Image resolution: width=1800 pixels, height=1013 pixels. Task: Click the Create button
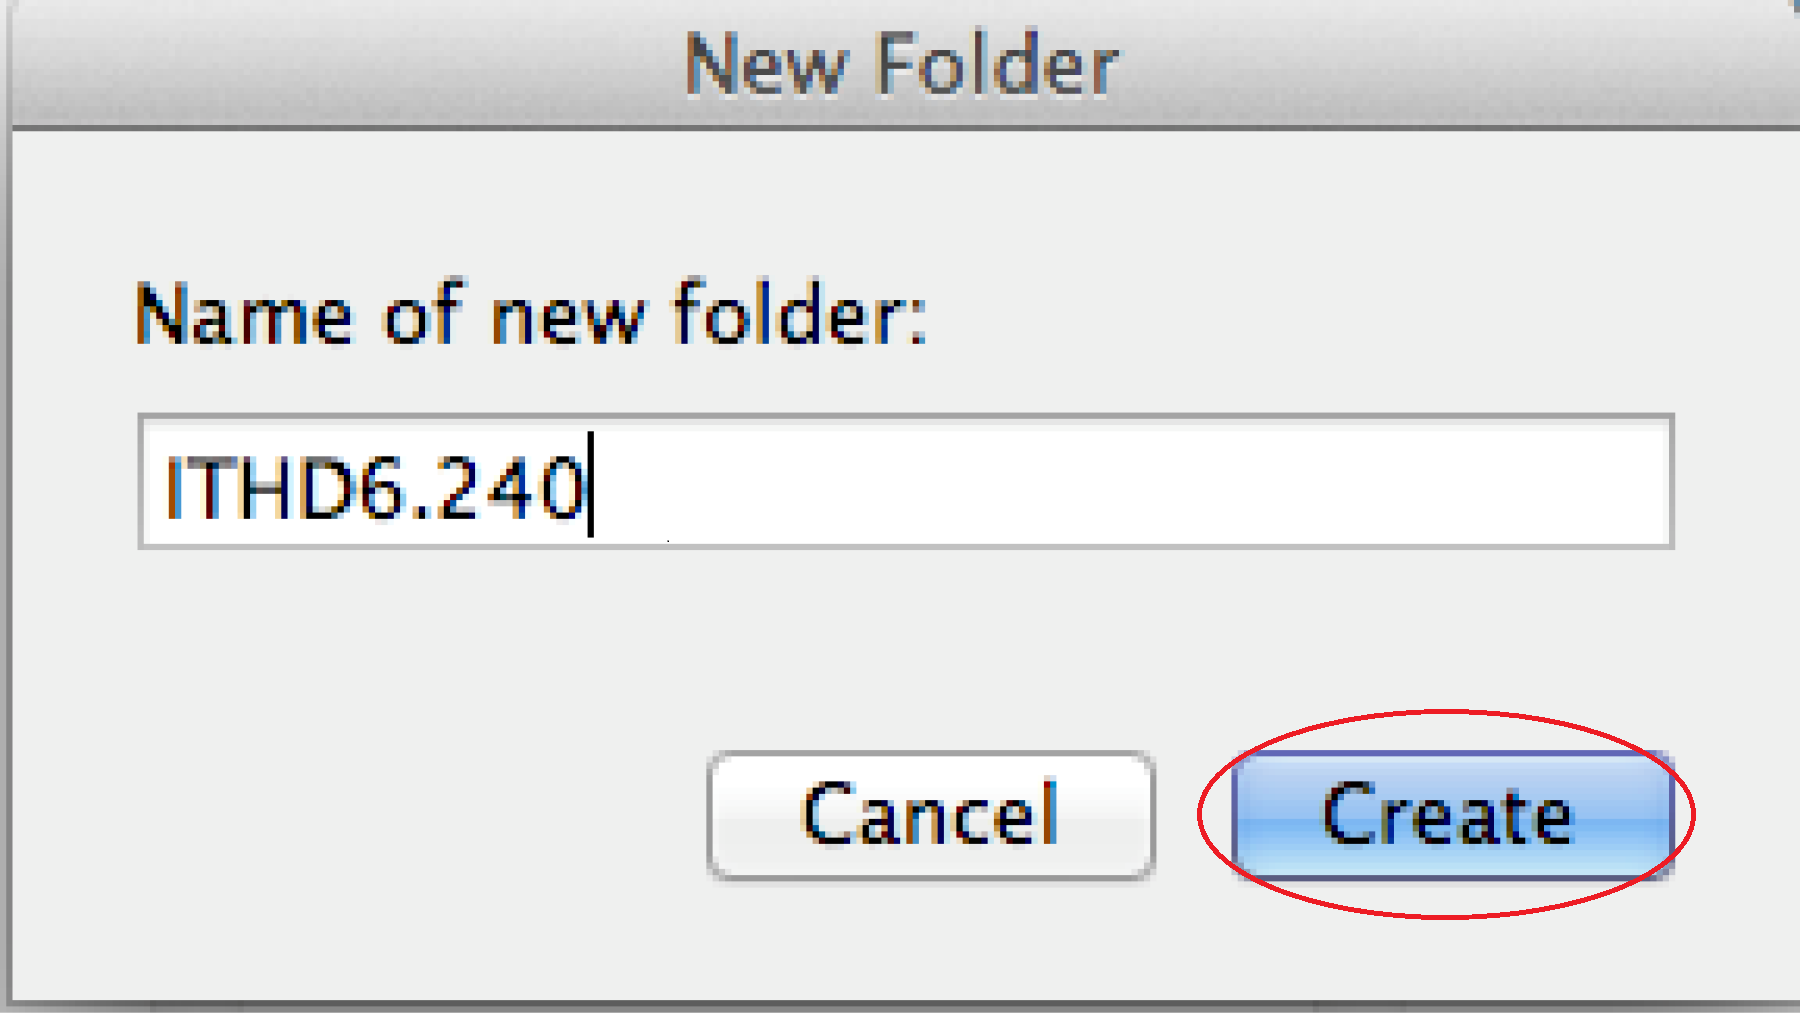1452,815
